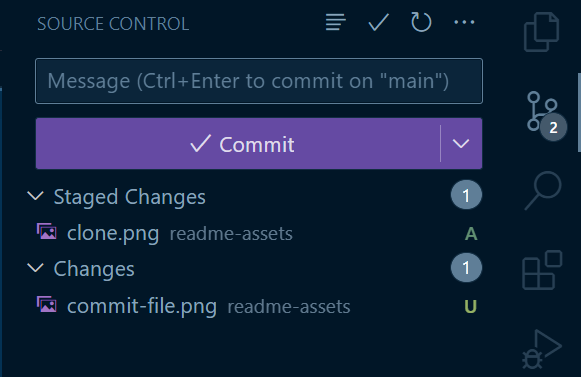
Task: Open Explorer view from activity bar
Action: [542, 32]
